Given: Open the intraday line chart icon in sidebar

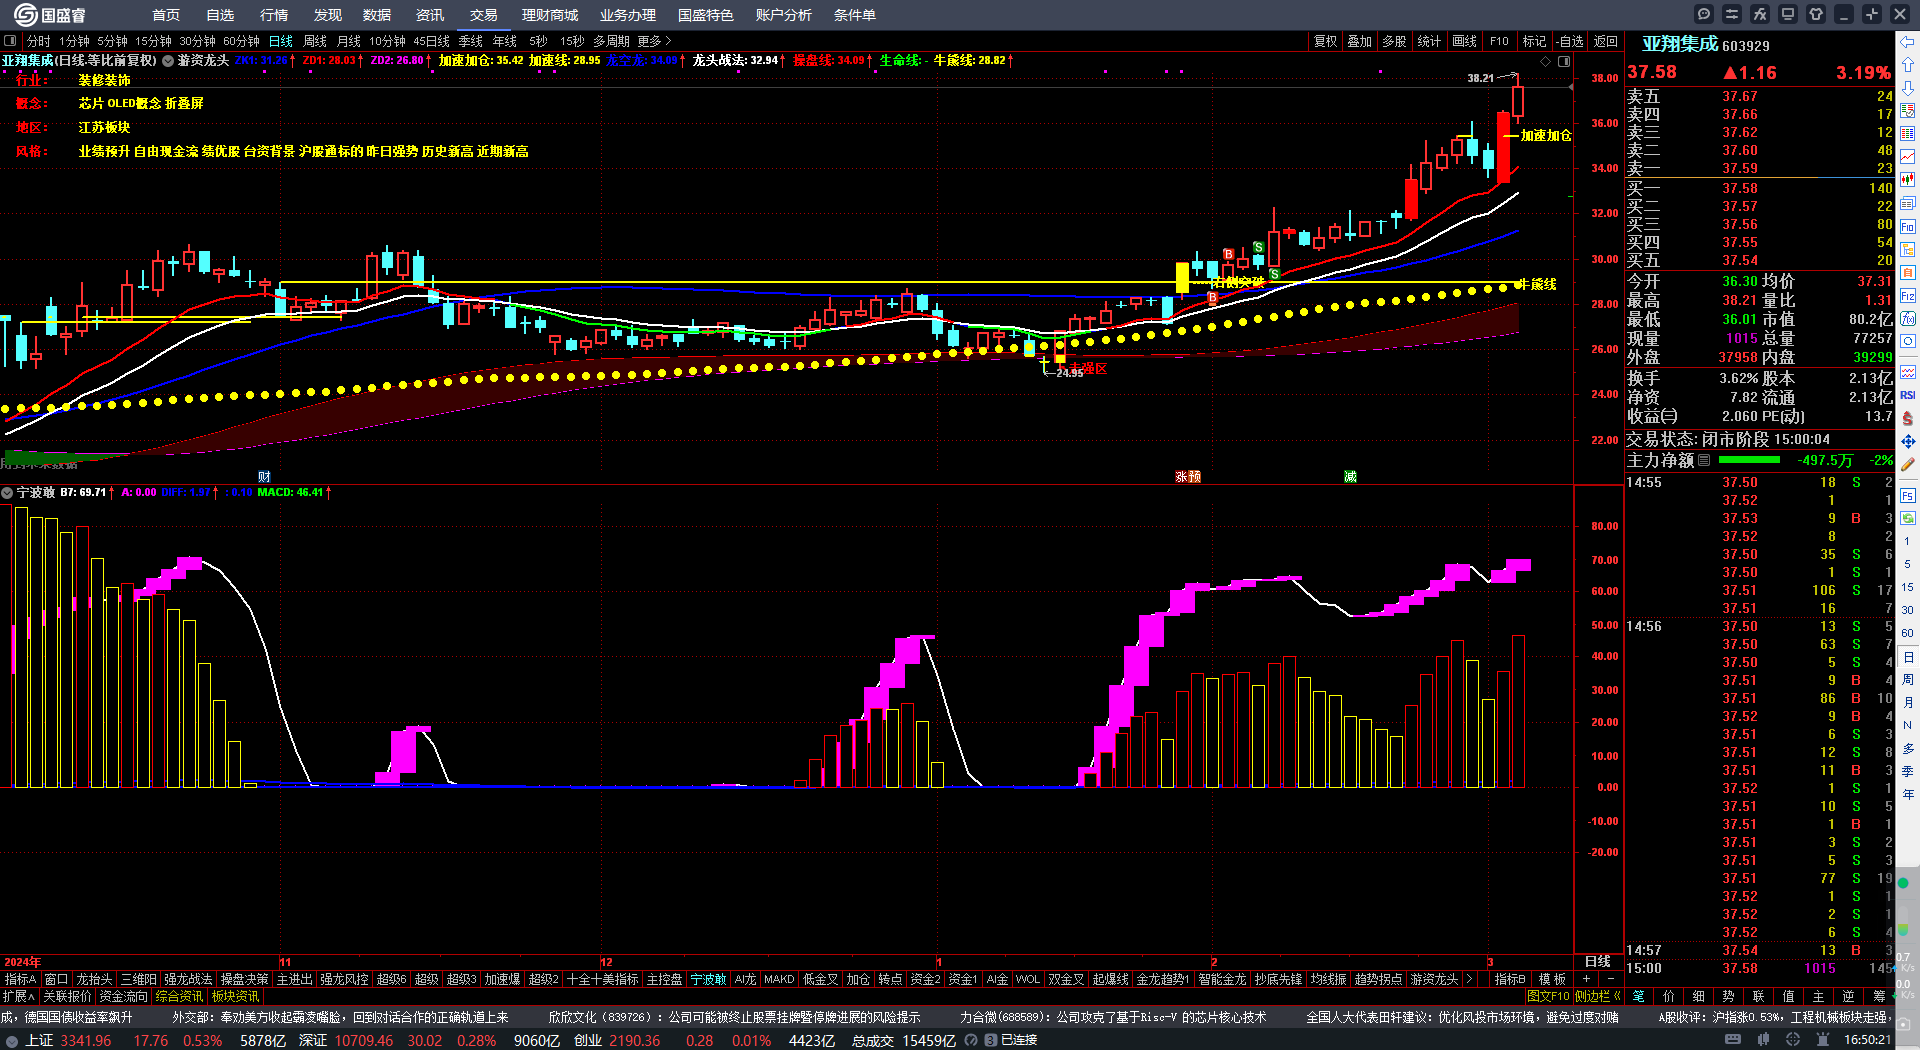Looking at the screenshot, I should coord(1908,157).
